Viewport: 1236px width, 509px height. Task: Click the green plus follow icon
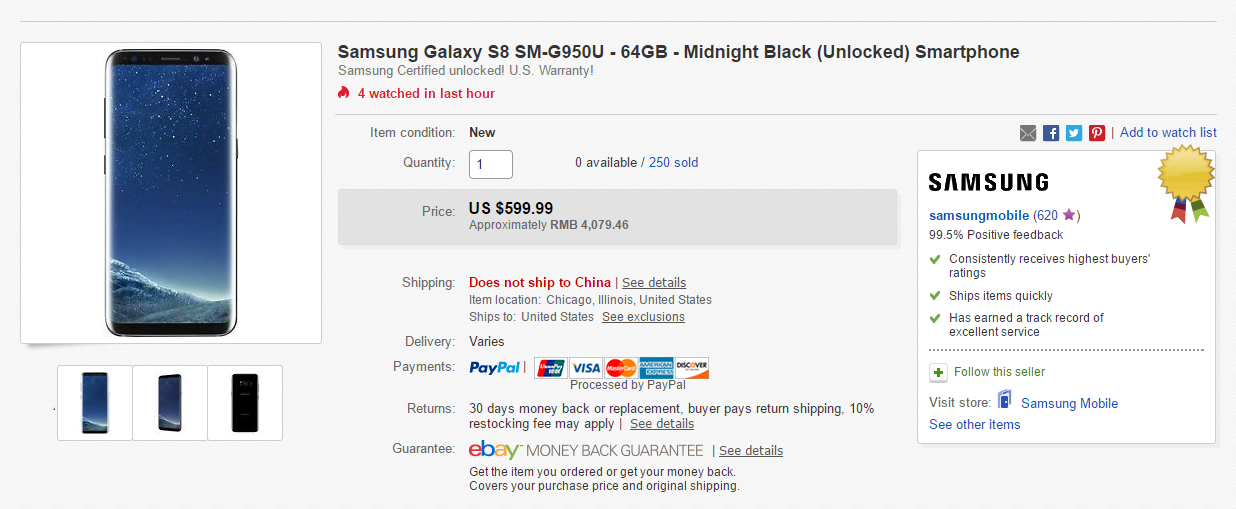click(938, 372)
